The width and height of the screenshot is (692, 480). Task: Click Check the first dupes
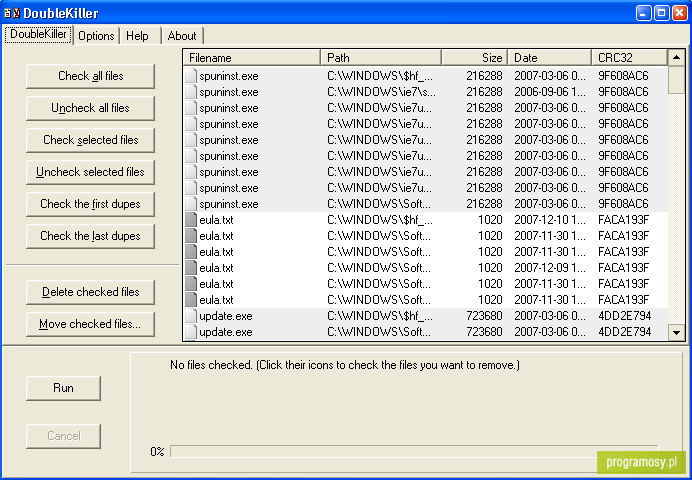point(90,204)
